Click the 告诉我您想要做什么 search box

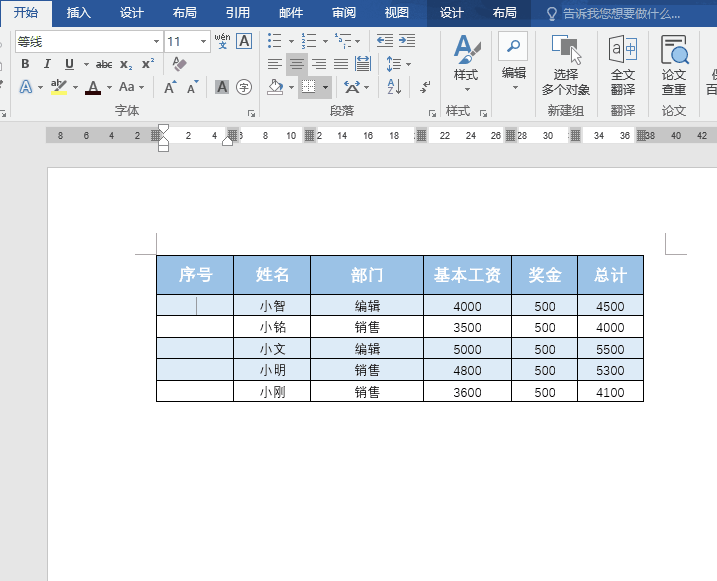pyautogui.click(x=614, y=14)
